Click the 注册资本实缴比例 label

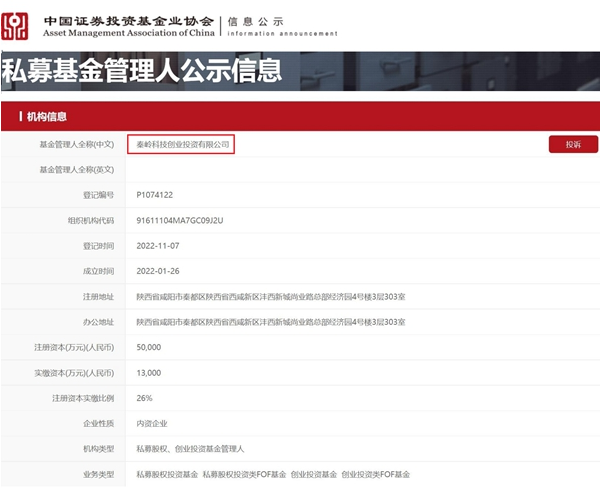83,398
